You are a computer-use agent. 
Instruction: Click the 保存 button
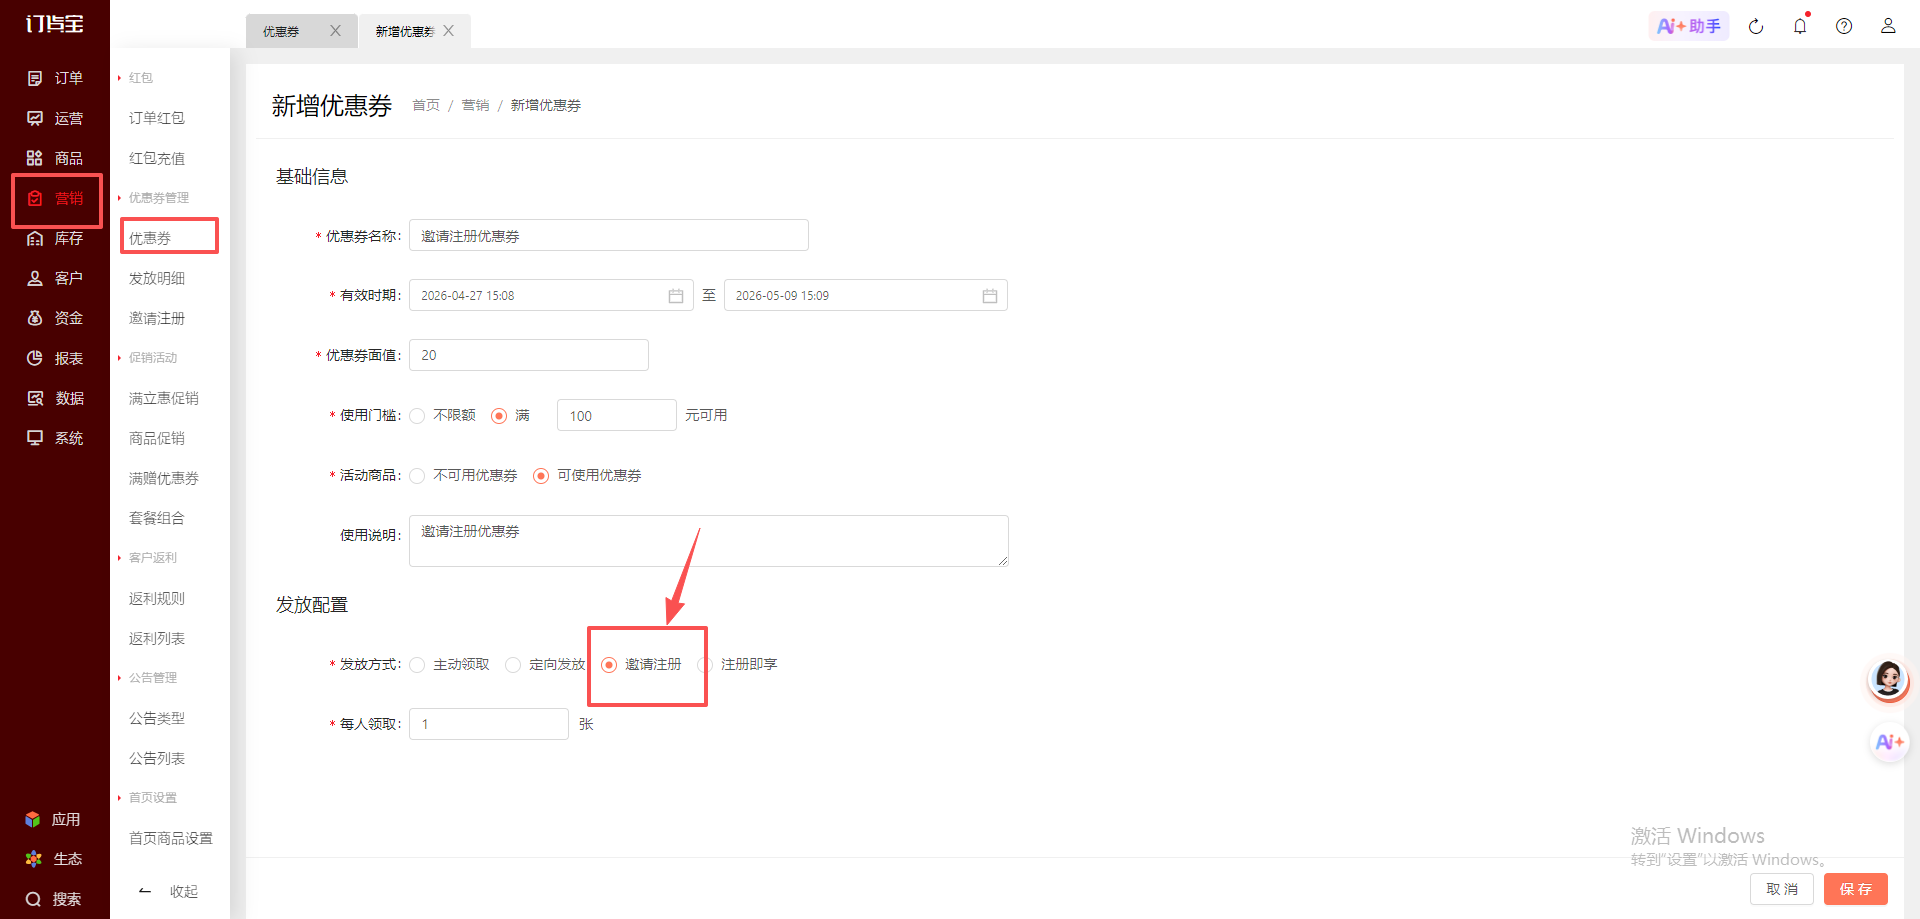point(1856,889)
